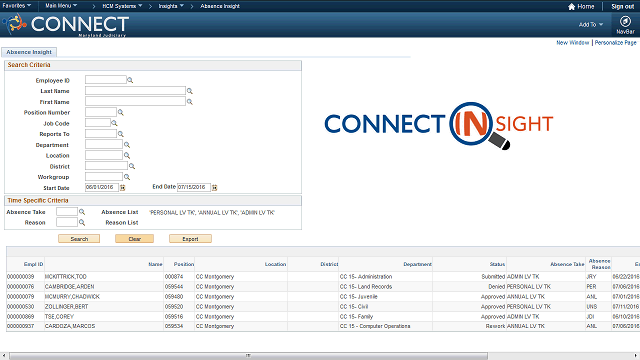Open the Reason lookup magnifier

click(x=82, y=222)
